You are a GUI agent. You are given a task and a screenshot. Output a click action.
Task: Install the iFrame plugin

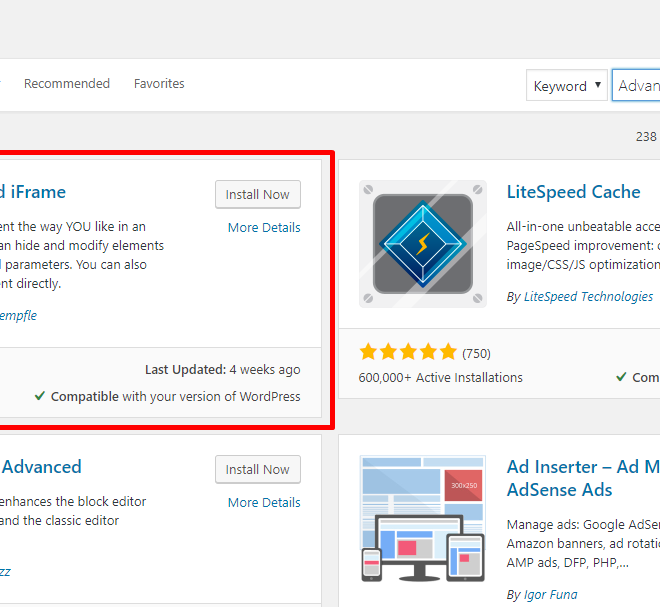point(258,194)
